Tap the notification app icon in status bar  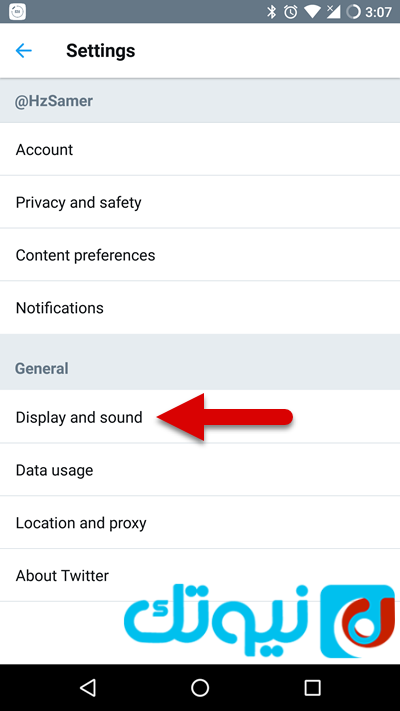pos(17,12)
